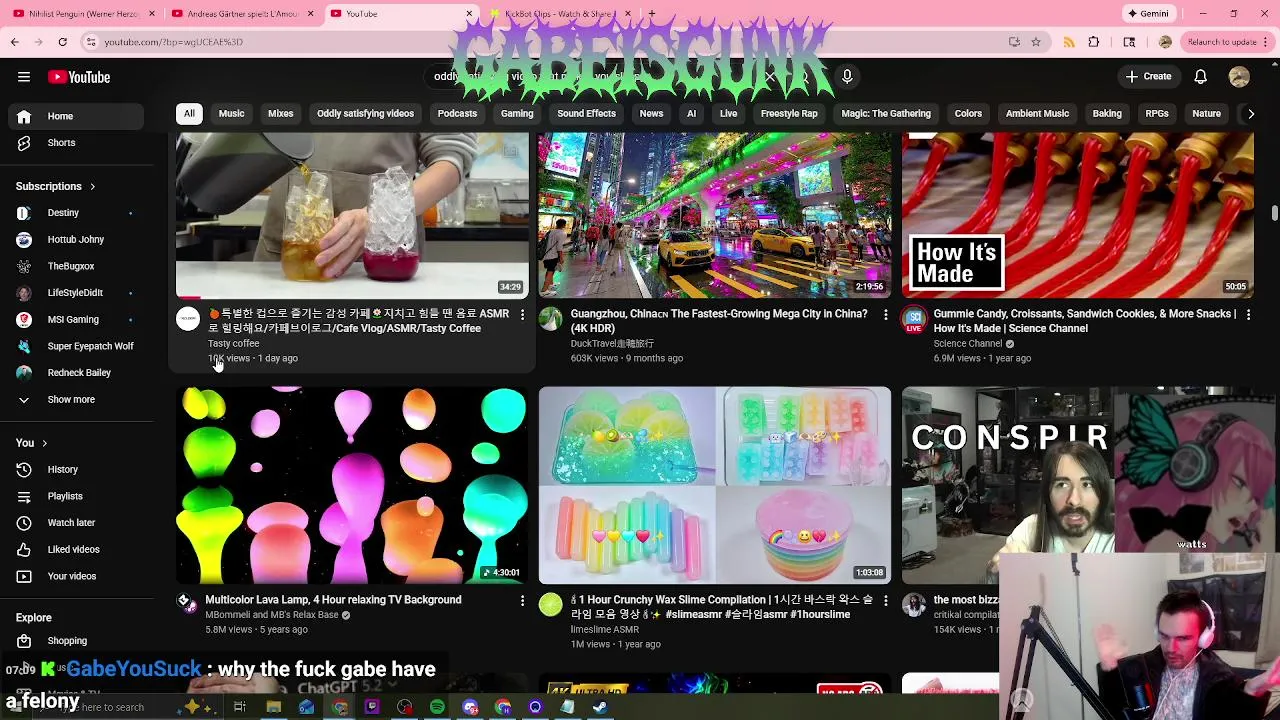Screen dimensions: 1280x720
Task: Open Redneck Bailey subscription channel
Action: click(75, 373)
